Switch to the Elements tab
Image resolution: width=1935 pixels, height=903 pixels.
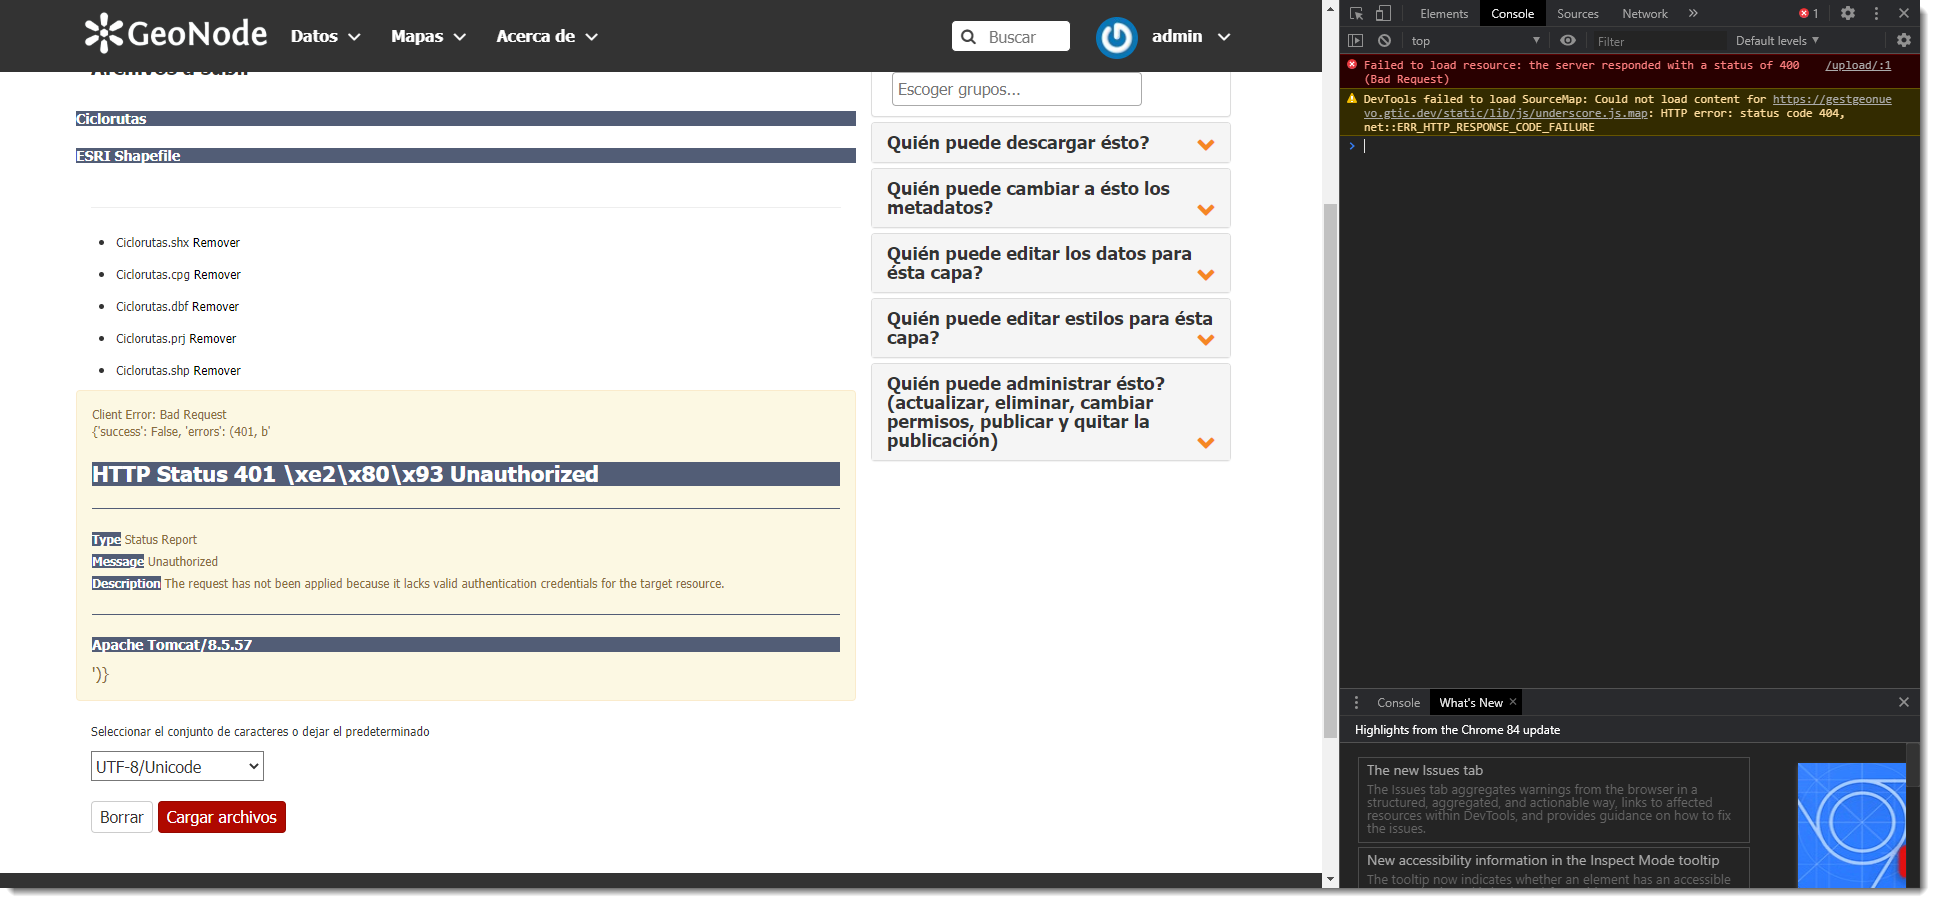tap(1444, 13)
